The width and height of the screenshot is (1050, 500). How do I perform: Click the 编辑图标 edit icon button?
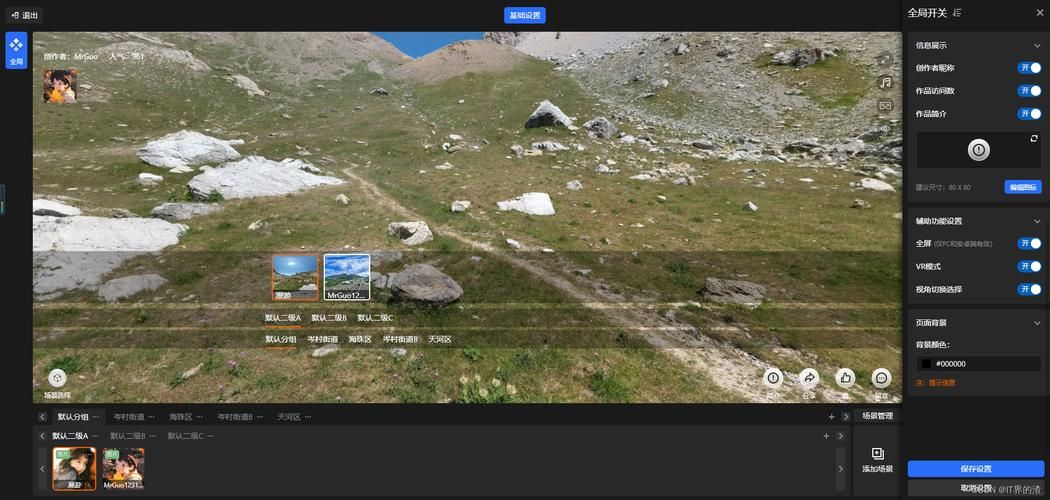click(x=1023, y=187)
